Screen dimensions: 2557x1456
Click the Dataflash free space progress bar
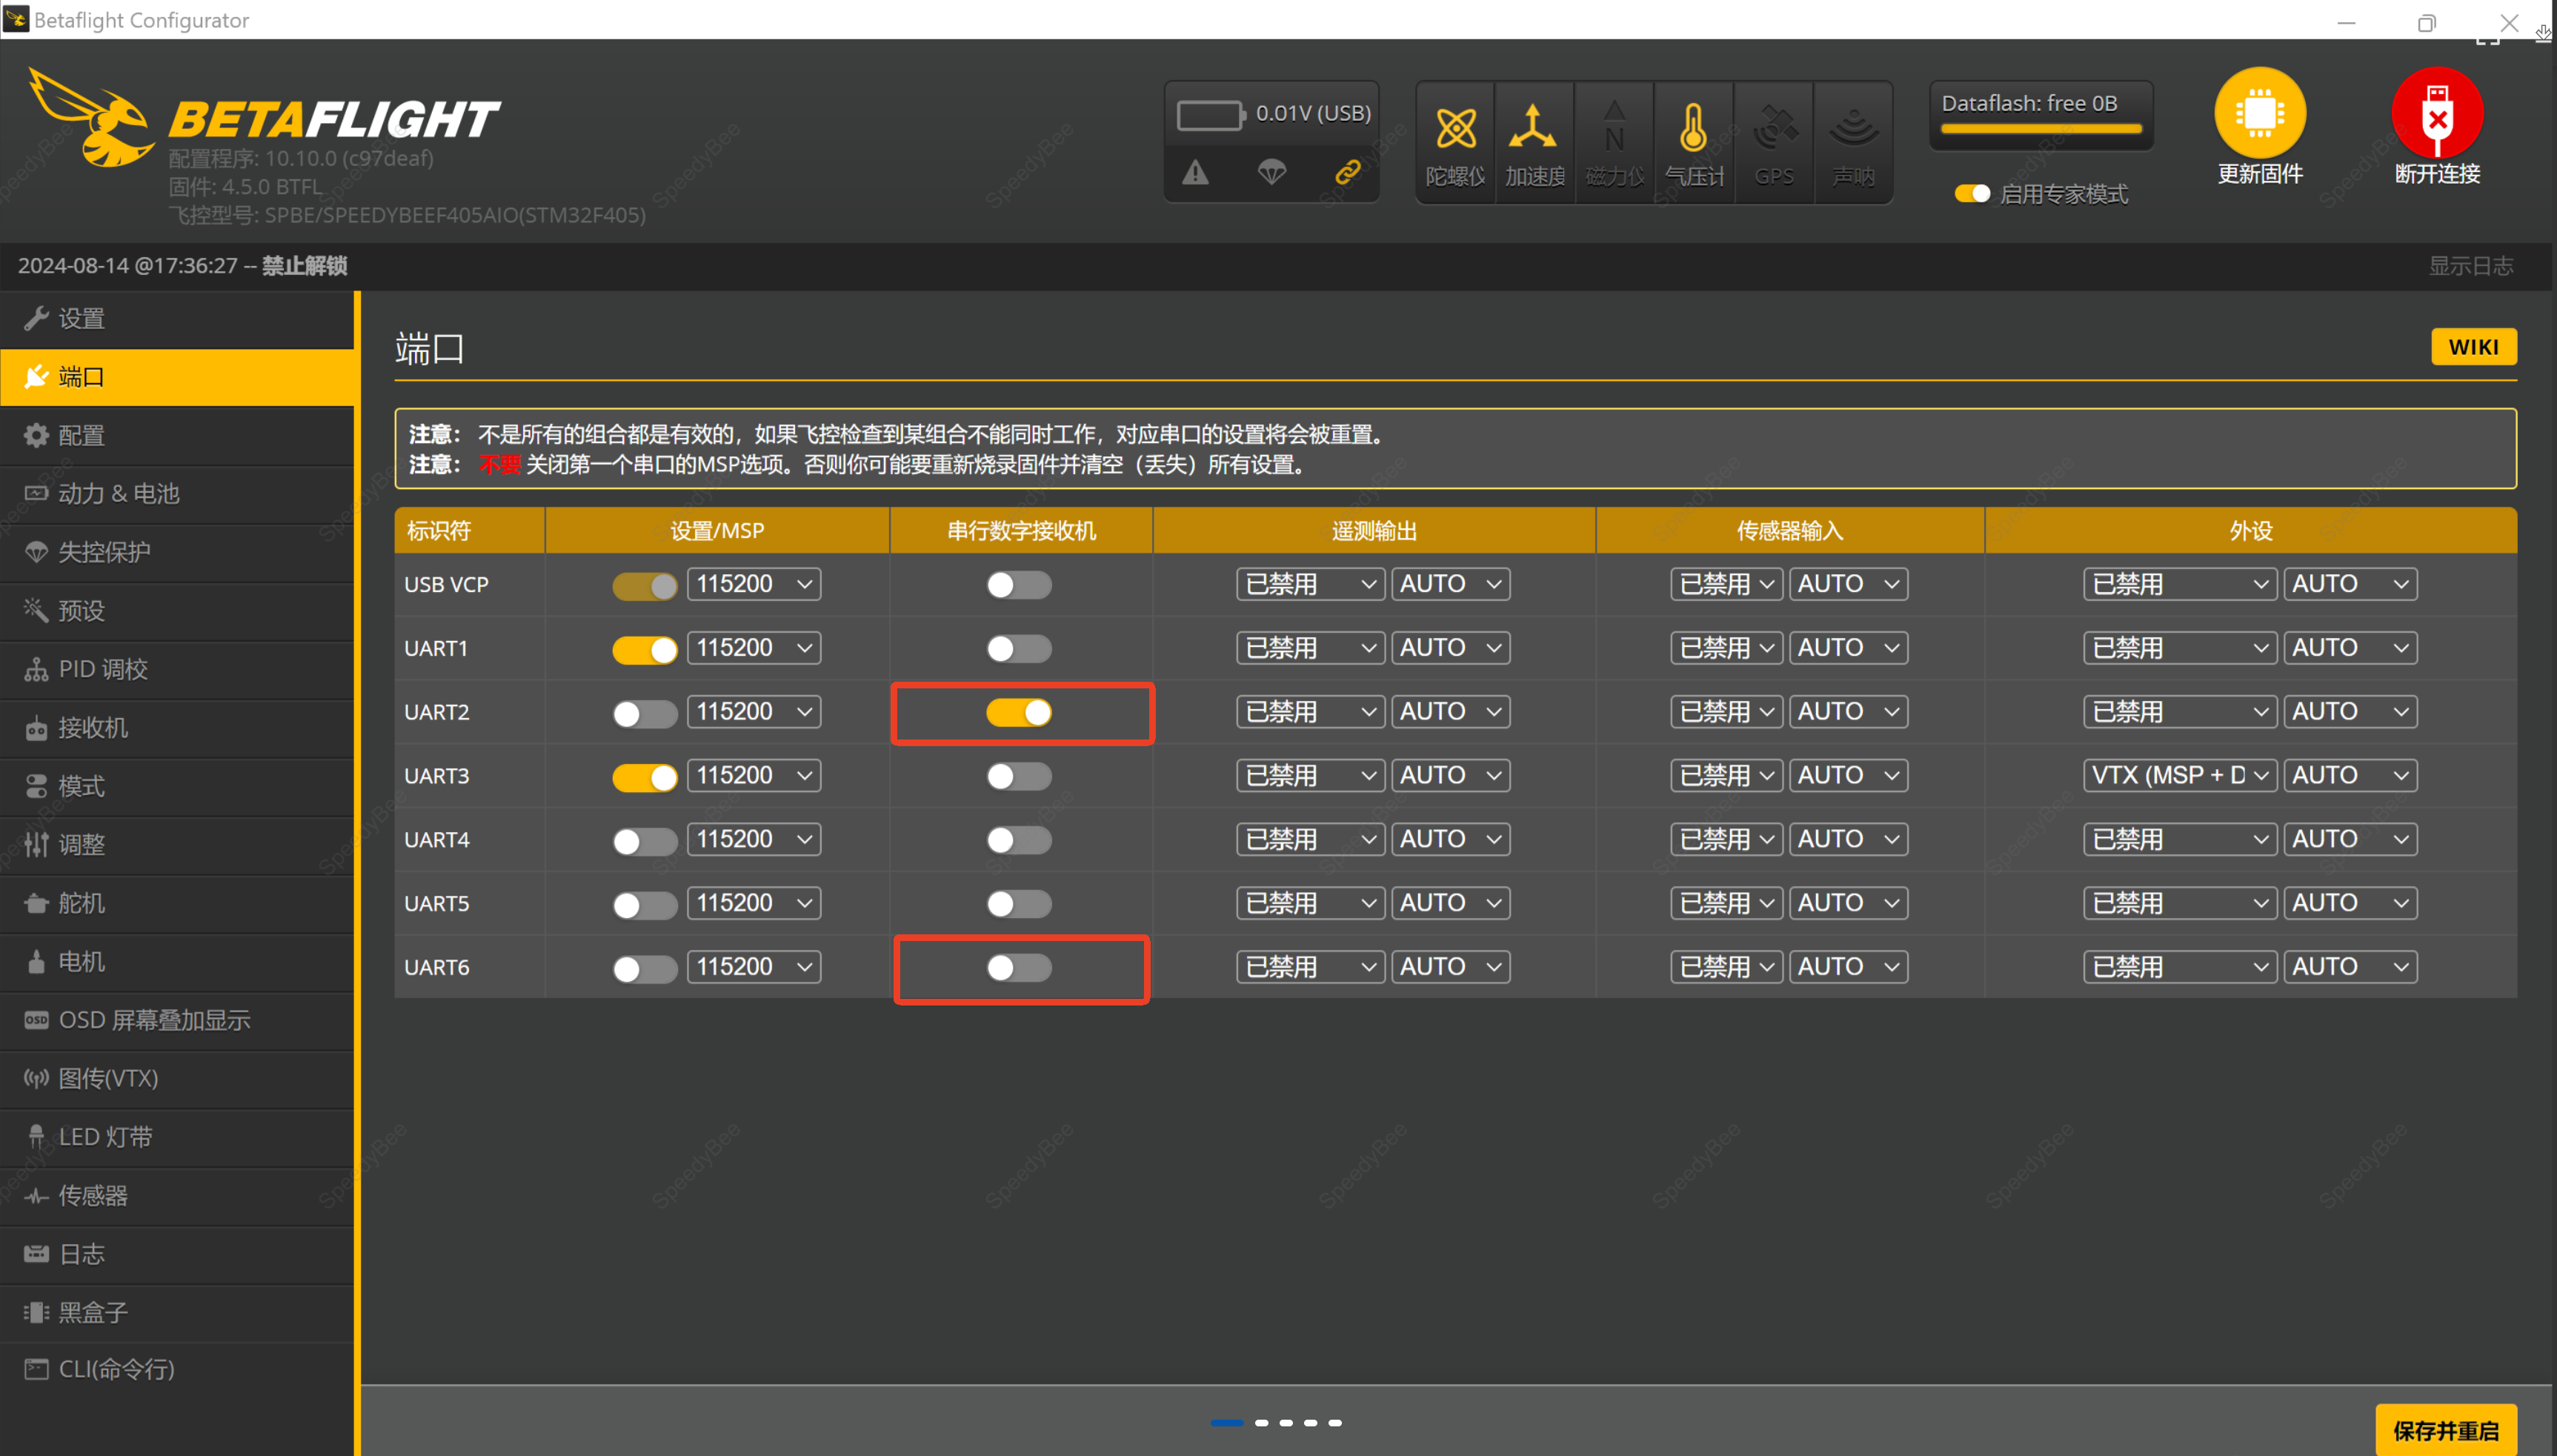(2040, 129)
